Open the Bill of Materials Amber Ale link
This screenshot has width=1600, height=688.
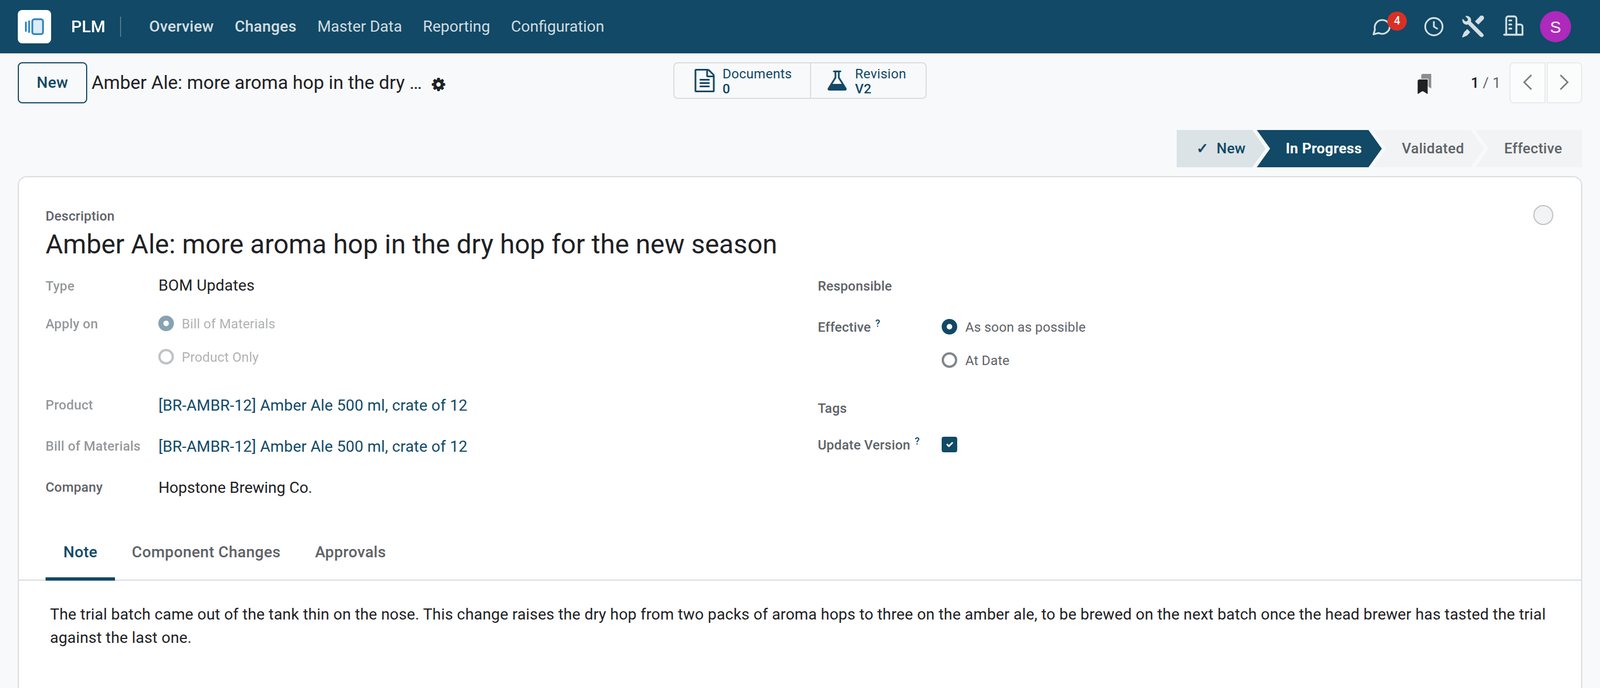[313, 446]
